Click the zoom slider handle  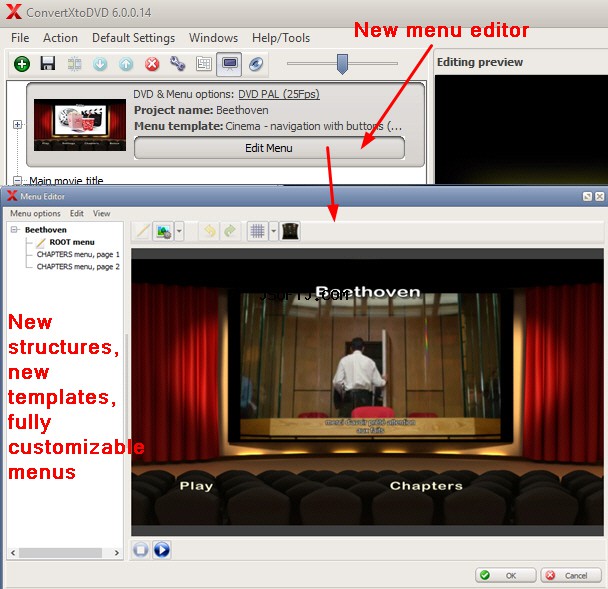click(342, 64)
